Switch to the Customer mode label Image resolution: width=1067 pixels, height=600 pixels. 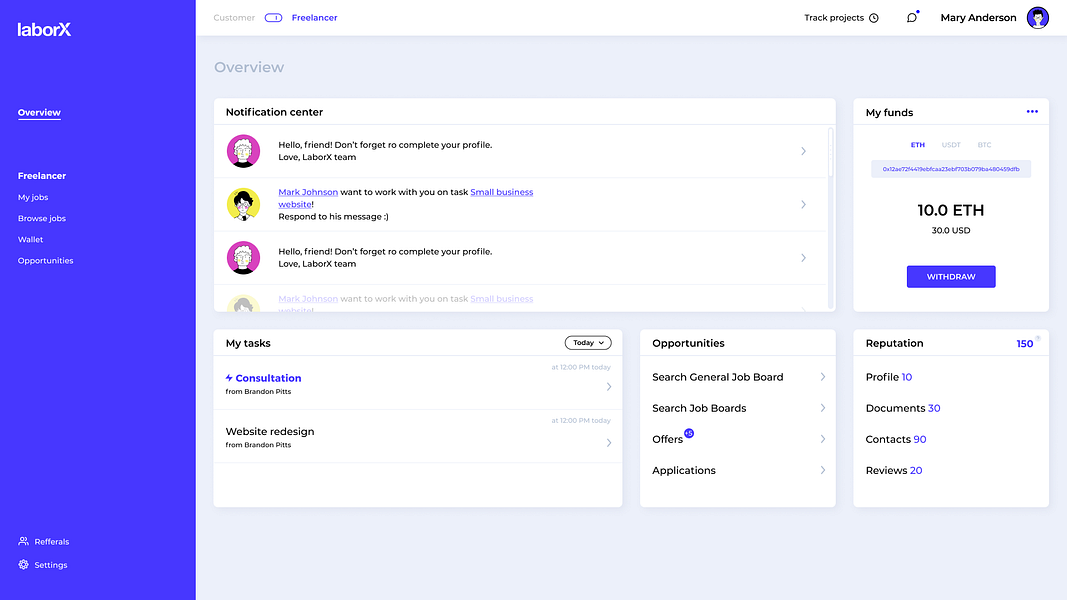click(234, 18)
